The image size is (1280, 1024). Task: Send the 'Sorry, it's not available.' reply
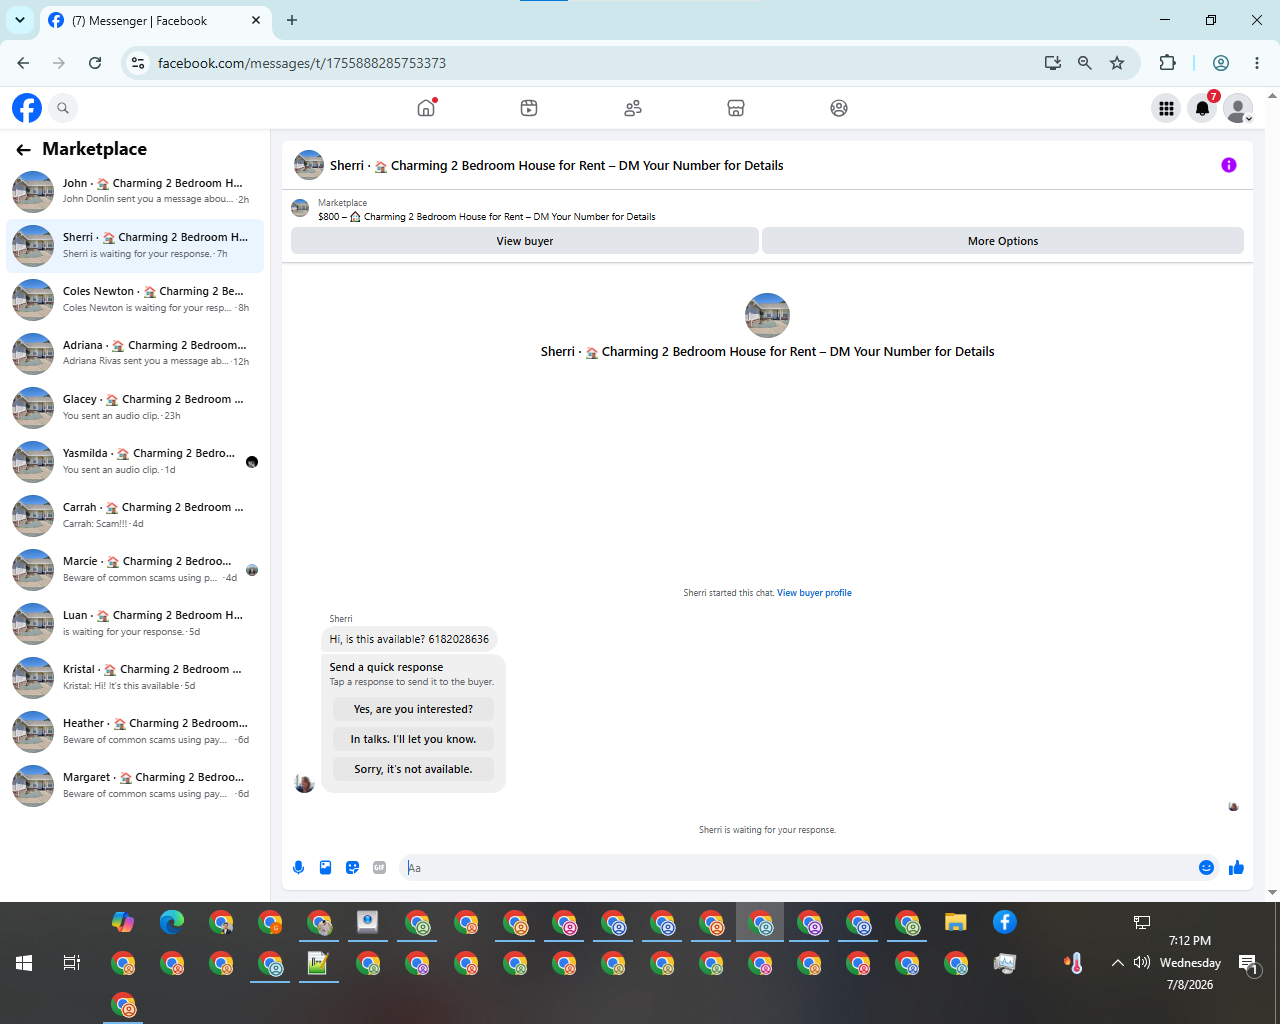(413, 769)
